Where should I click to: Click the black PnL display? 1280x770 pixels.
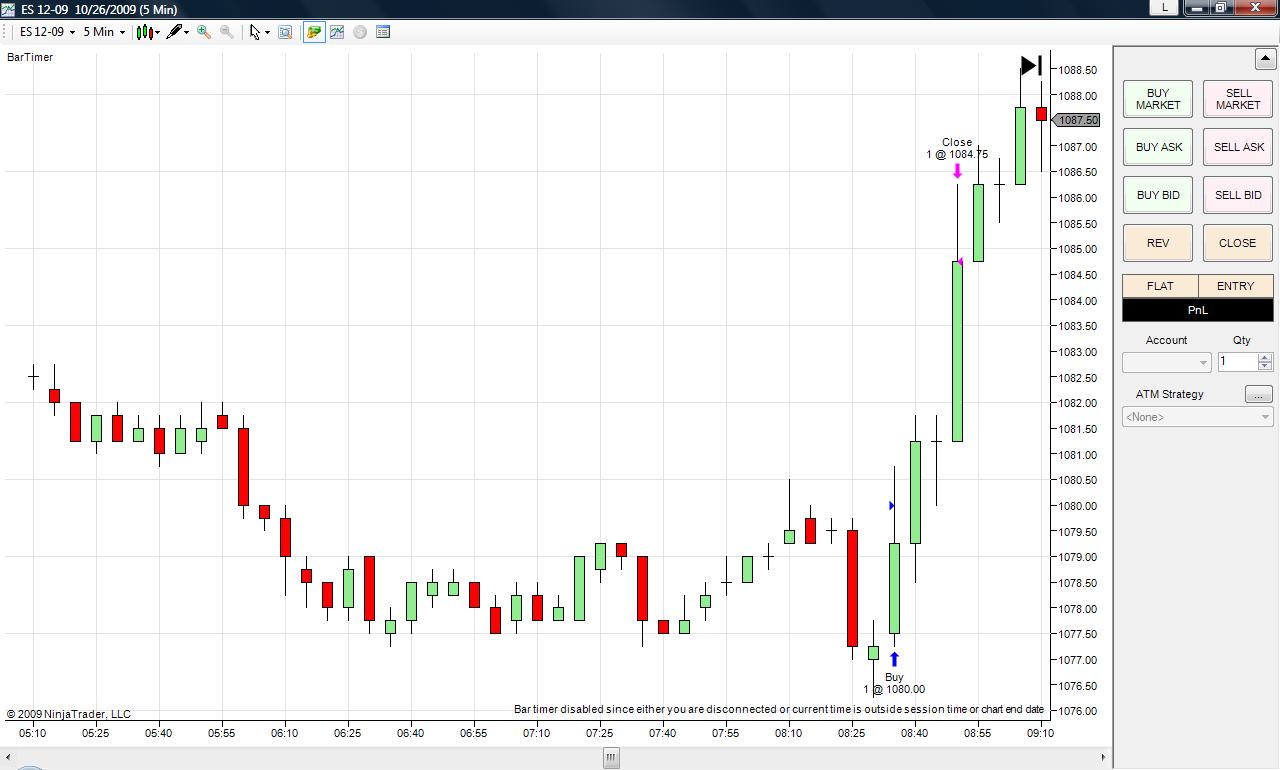(1198, 310)
